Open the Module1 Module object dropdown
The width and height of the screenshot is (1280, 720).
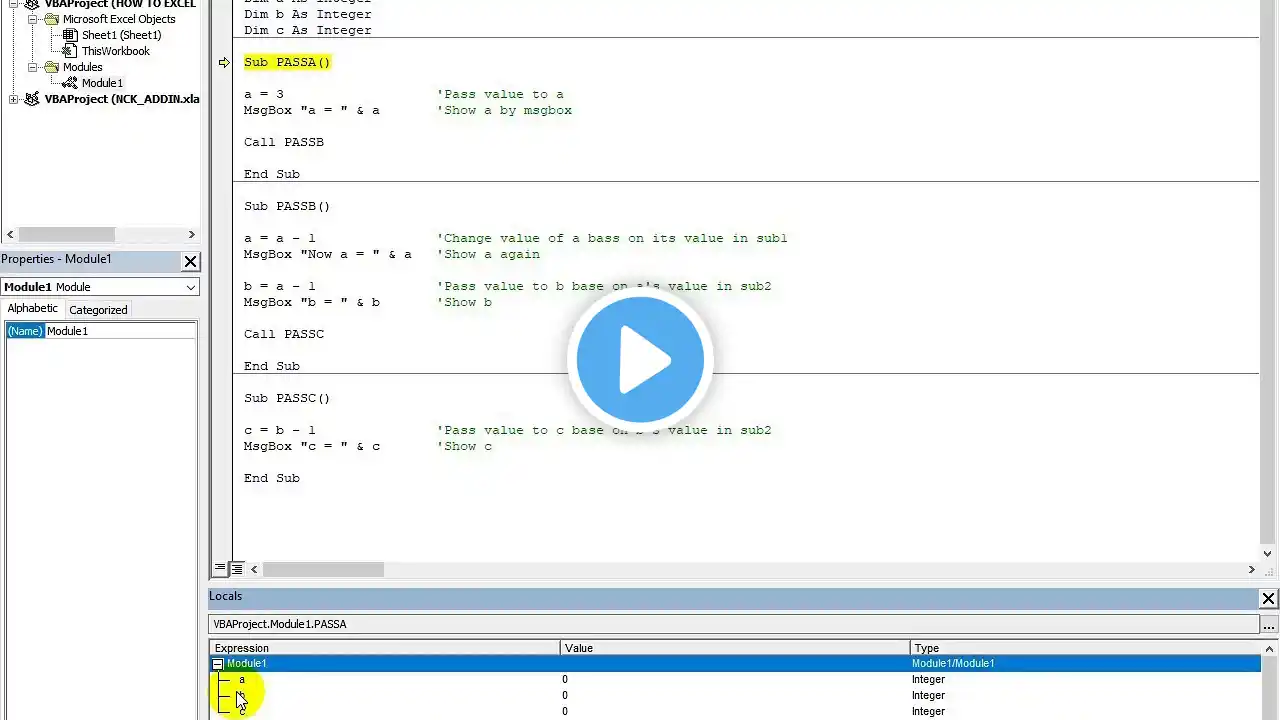(x=190, y=287)
